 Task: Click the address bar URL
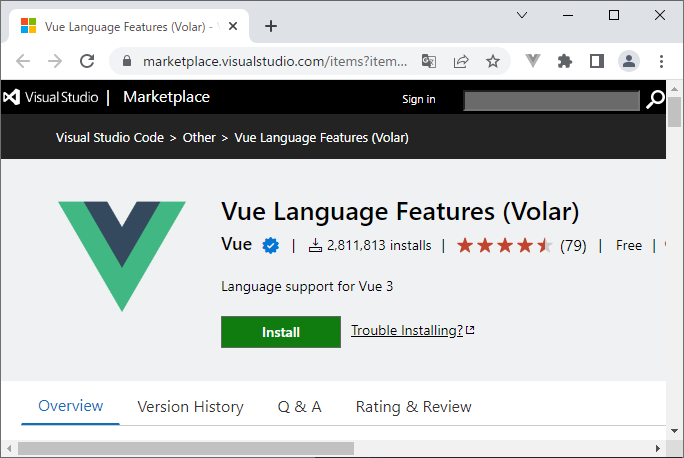(275, 62)
